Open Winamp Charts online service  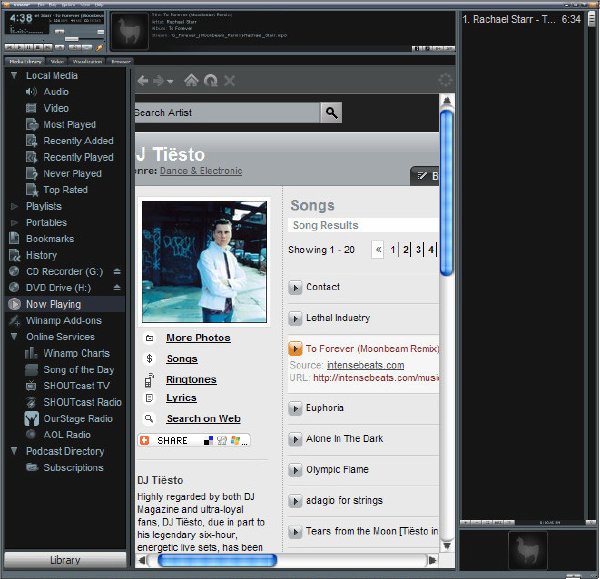coord(76,353)
